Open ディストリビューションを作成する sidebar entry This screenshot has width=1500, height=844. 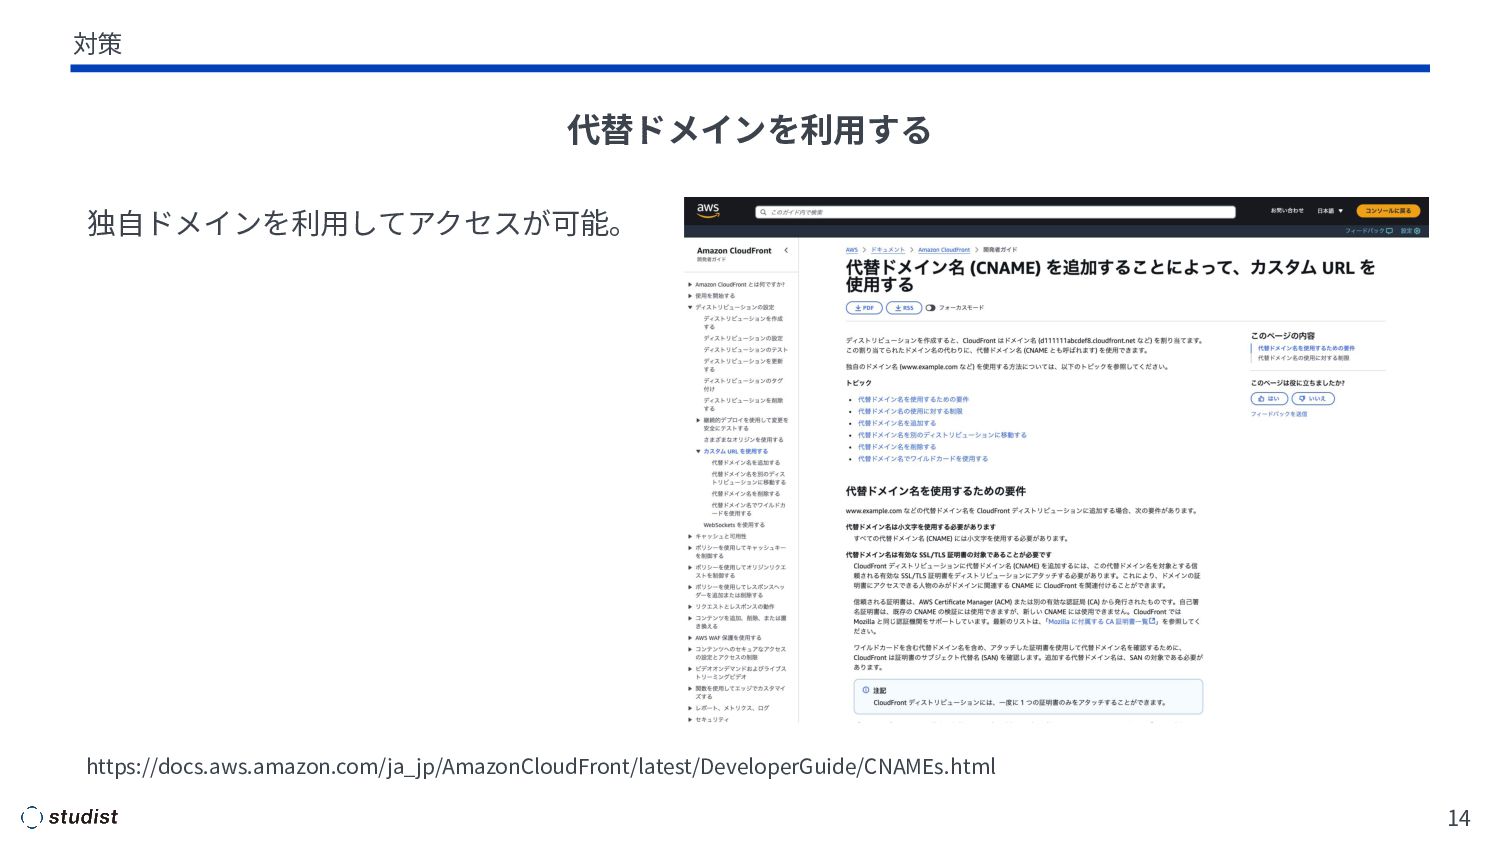pyautogui.click(x=743, y=322)
